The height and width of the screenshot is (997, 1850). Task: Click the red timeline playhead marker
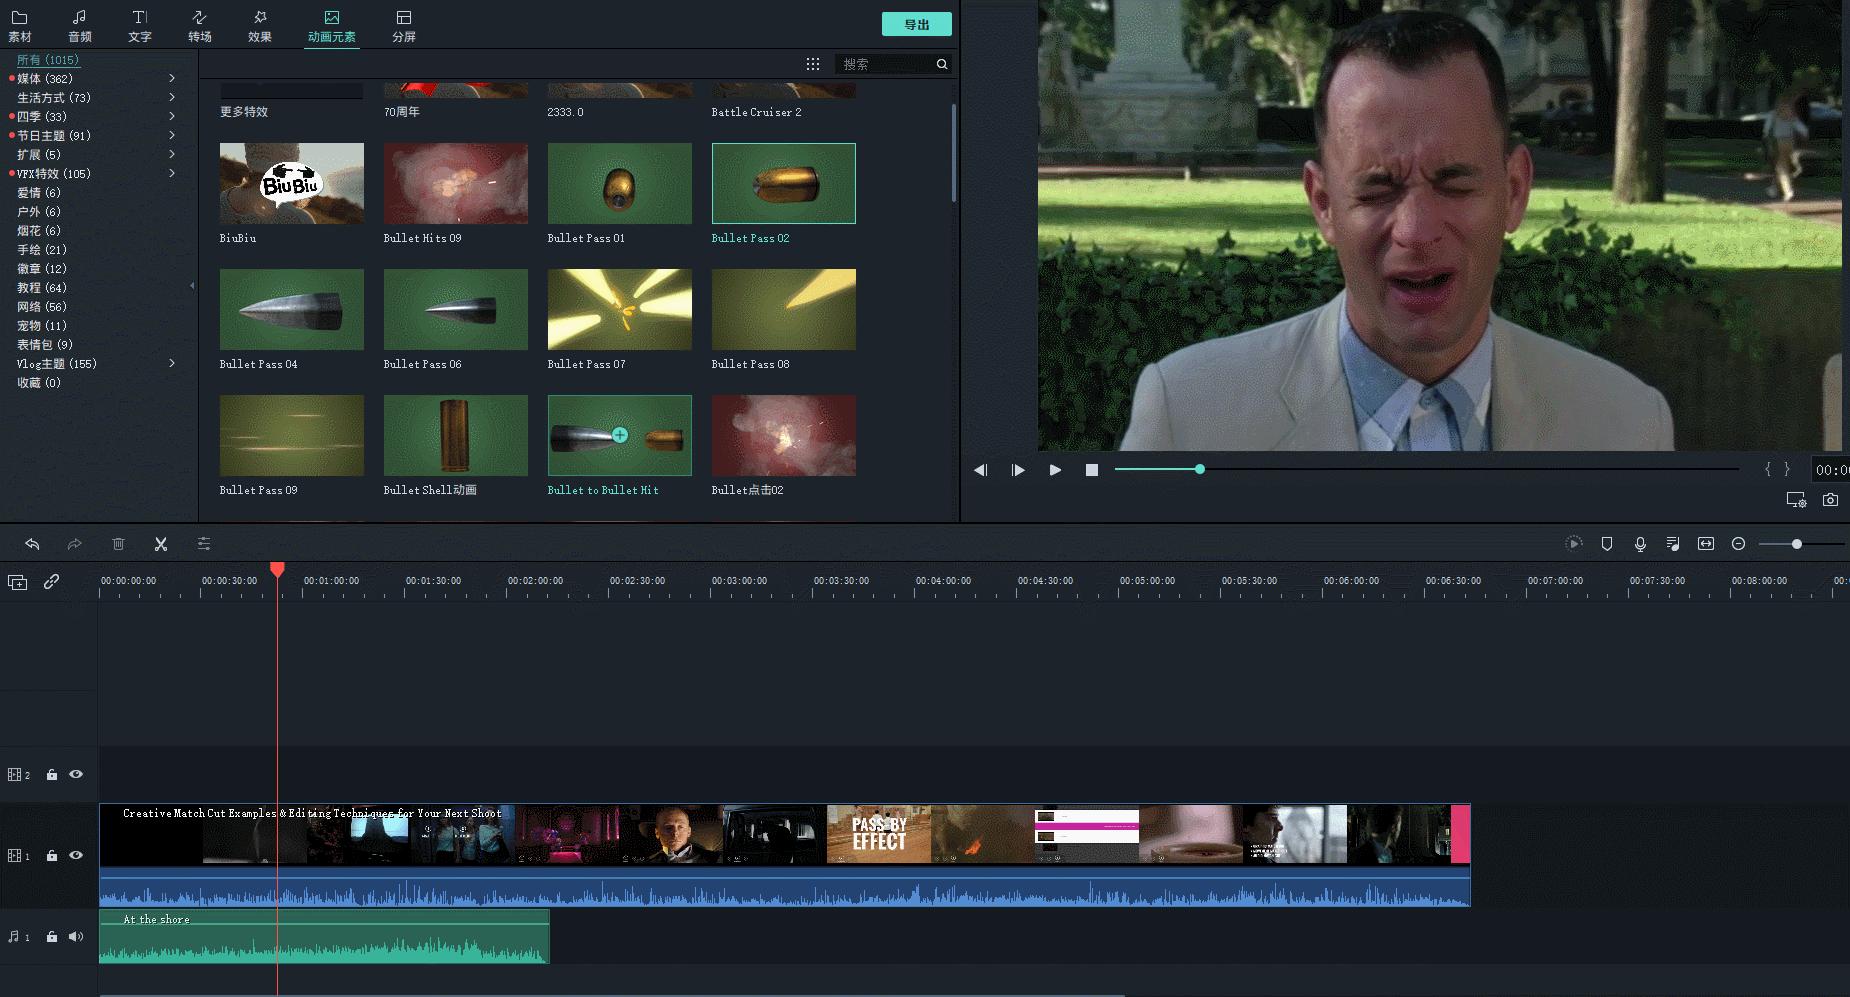277,569
